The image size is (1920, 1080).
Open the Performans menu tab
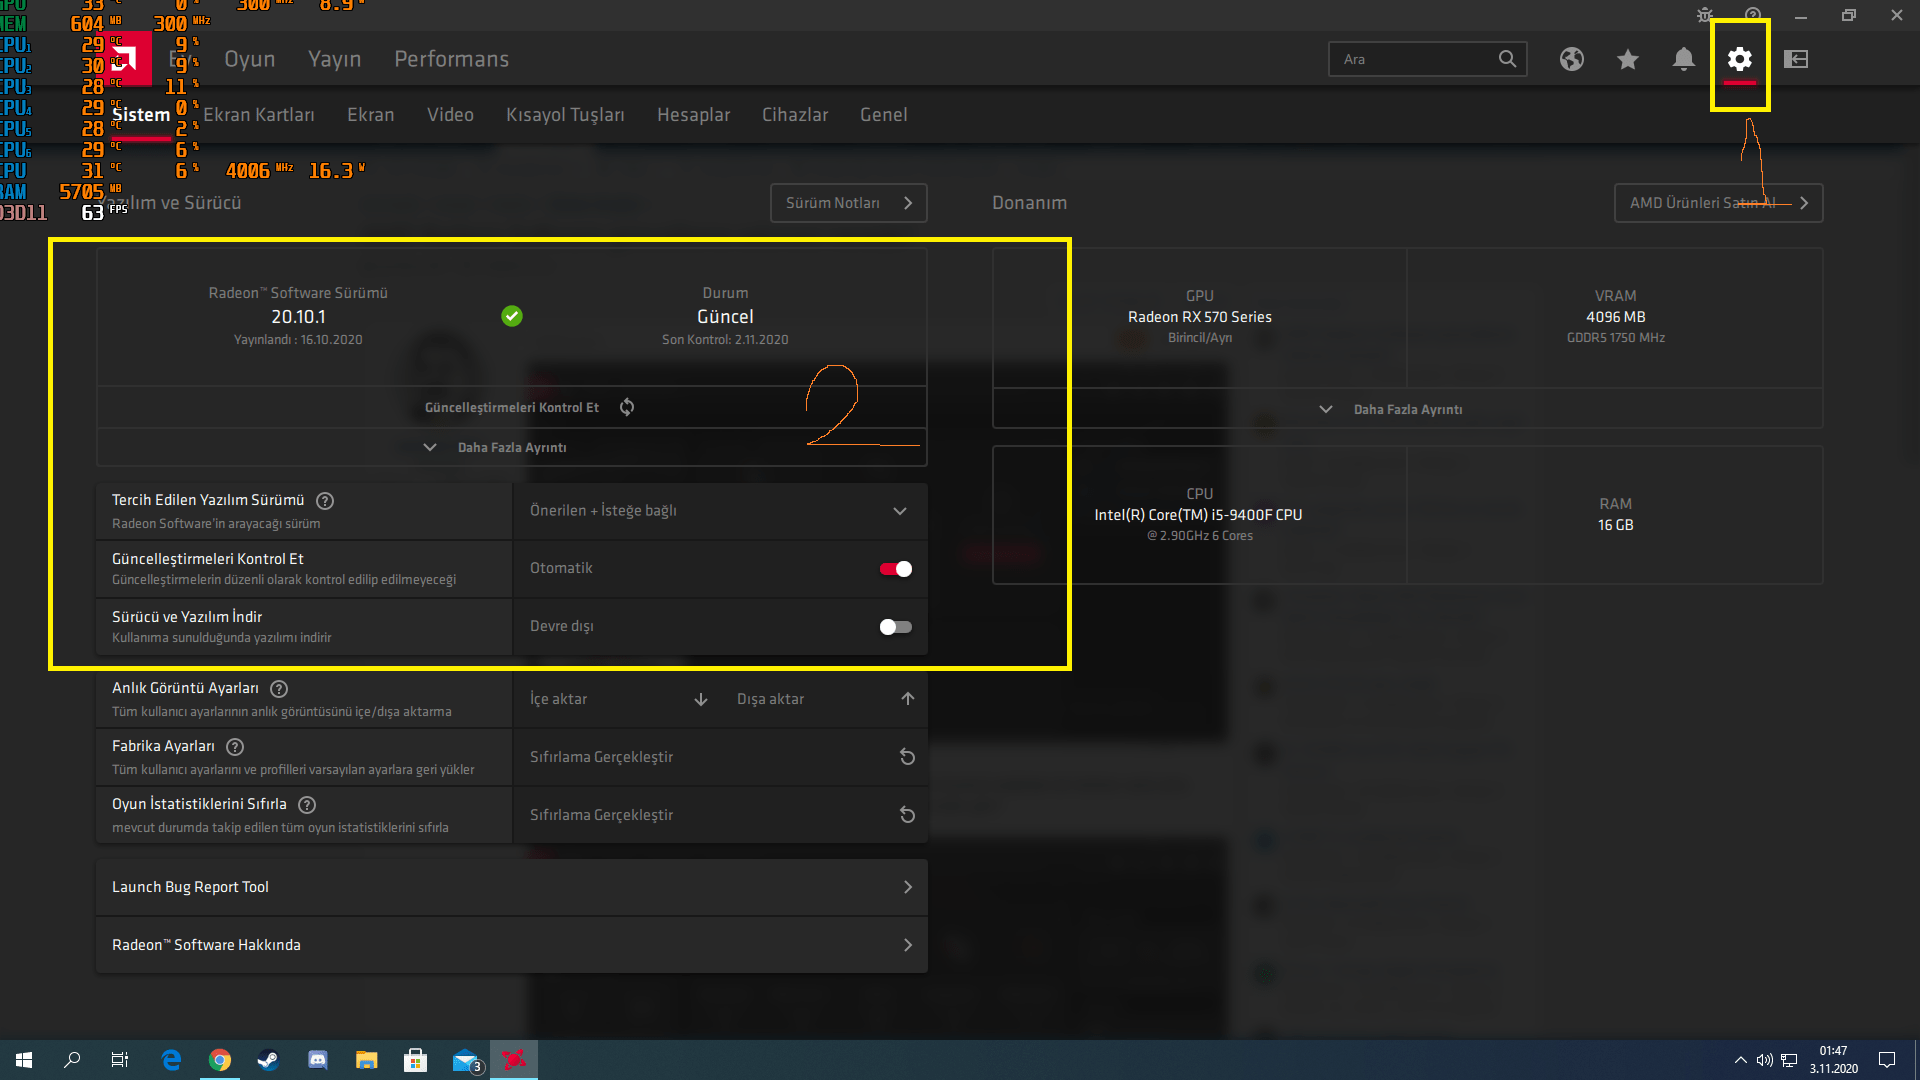point(451,59)
